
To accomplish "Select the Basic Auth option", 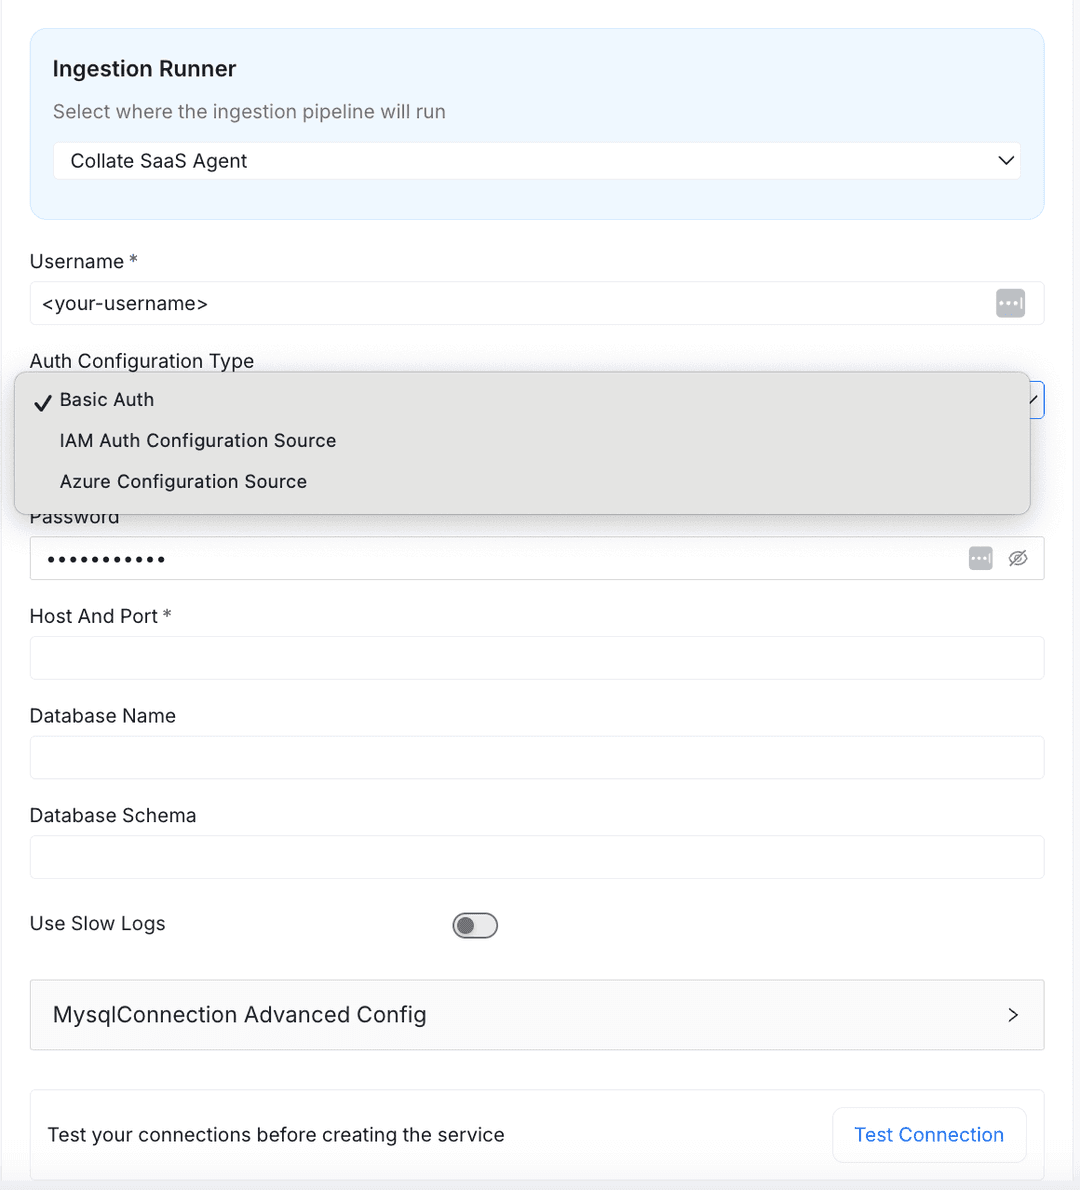I will click(107, 400).
